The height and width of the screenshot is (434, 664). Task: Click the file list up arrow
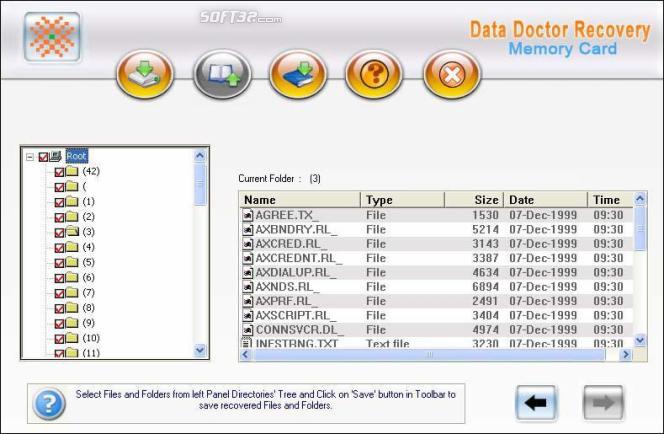click(x=640, y=198)
